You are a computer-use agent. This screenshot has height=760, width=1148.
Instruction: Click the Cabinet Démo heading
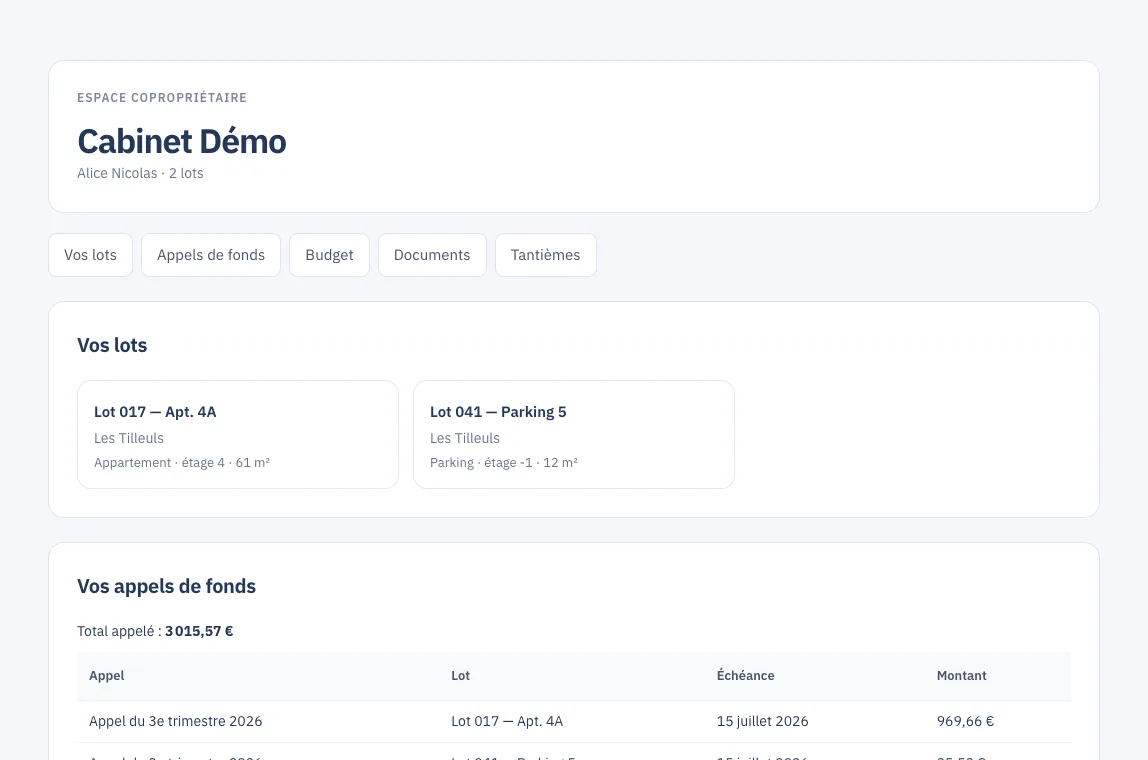click(182, 141)
